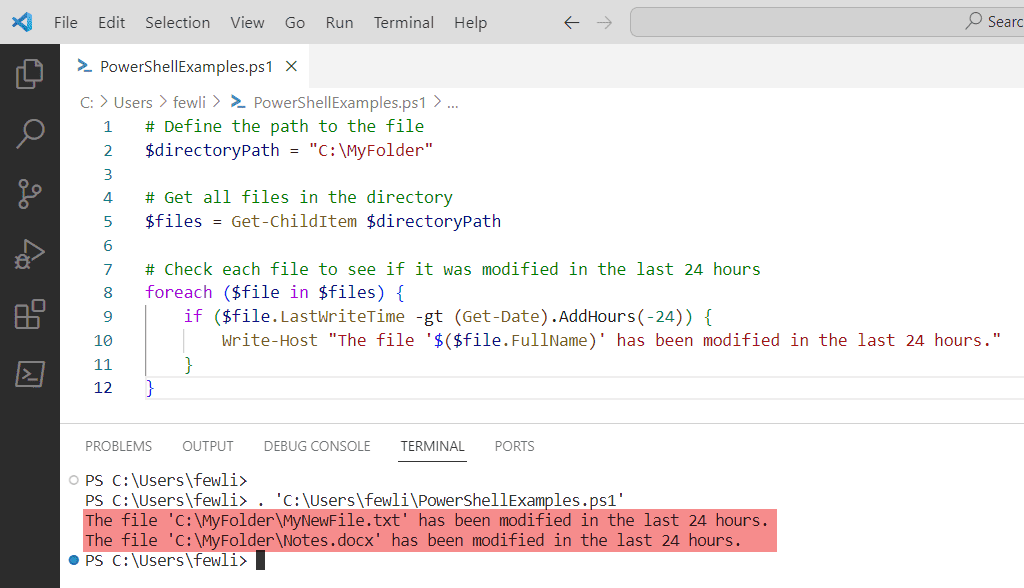Click the MyNewFile.txt terminal output line

coord(427,520)
